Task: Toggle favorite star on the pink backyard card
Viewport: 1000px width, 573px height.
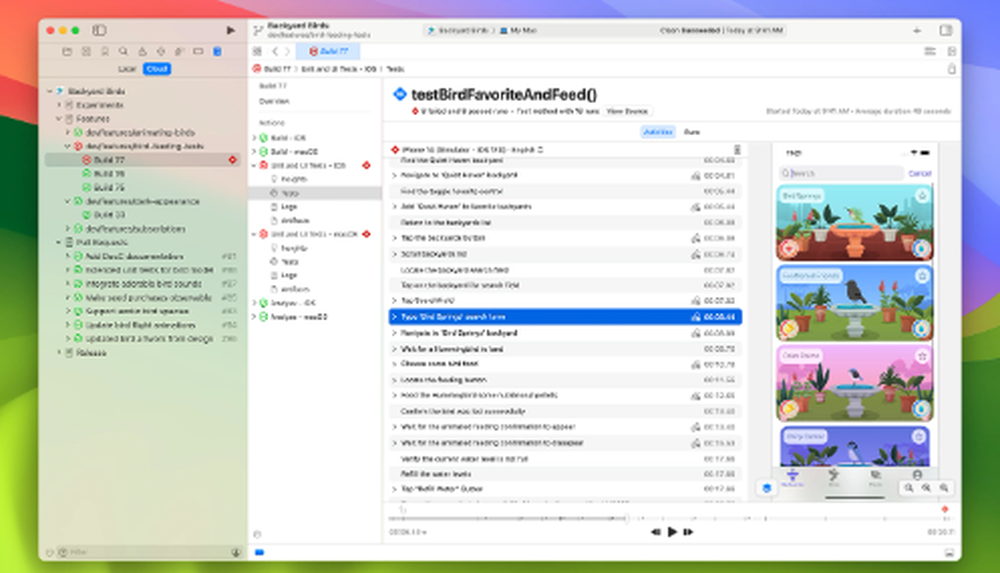Action: coord(922,356)
